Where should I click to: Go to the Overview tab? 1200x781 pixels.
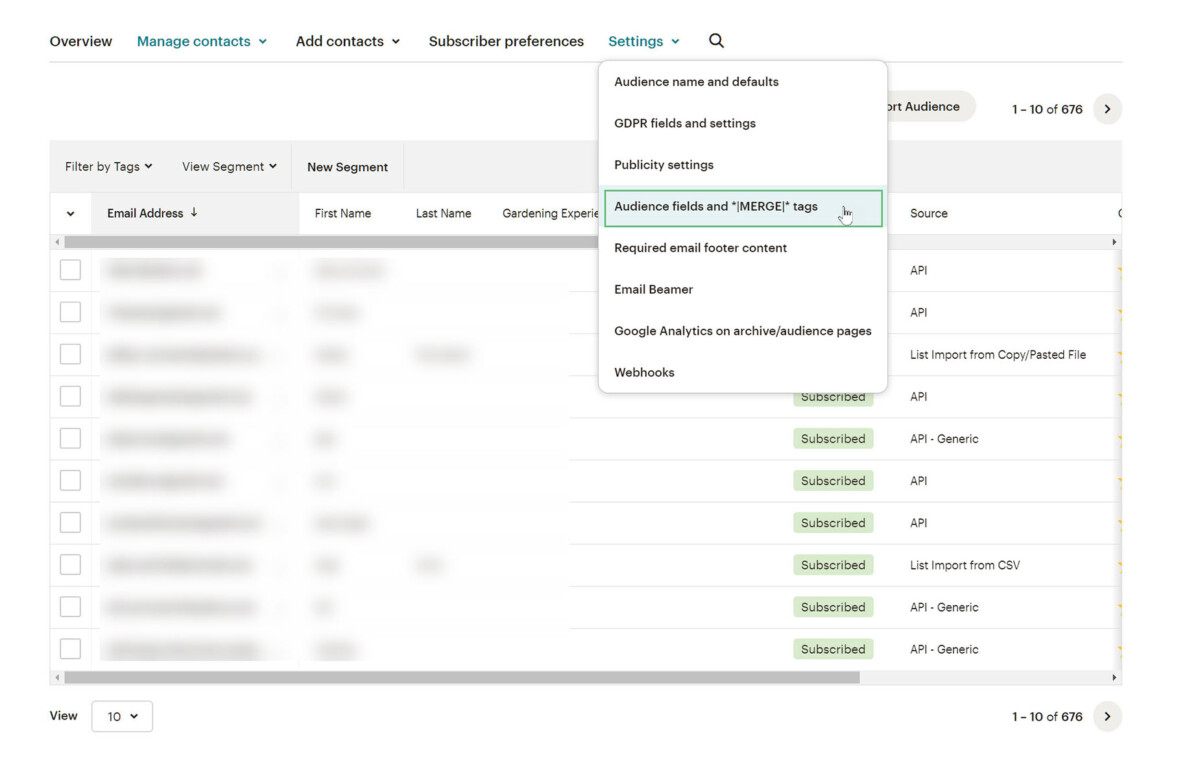tap(81, 41)
